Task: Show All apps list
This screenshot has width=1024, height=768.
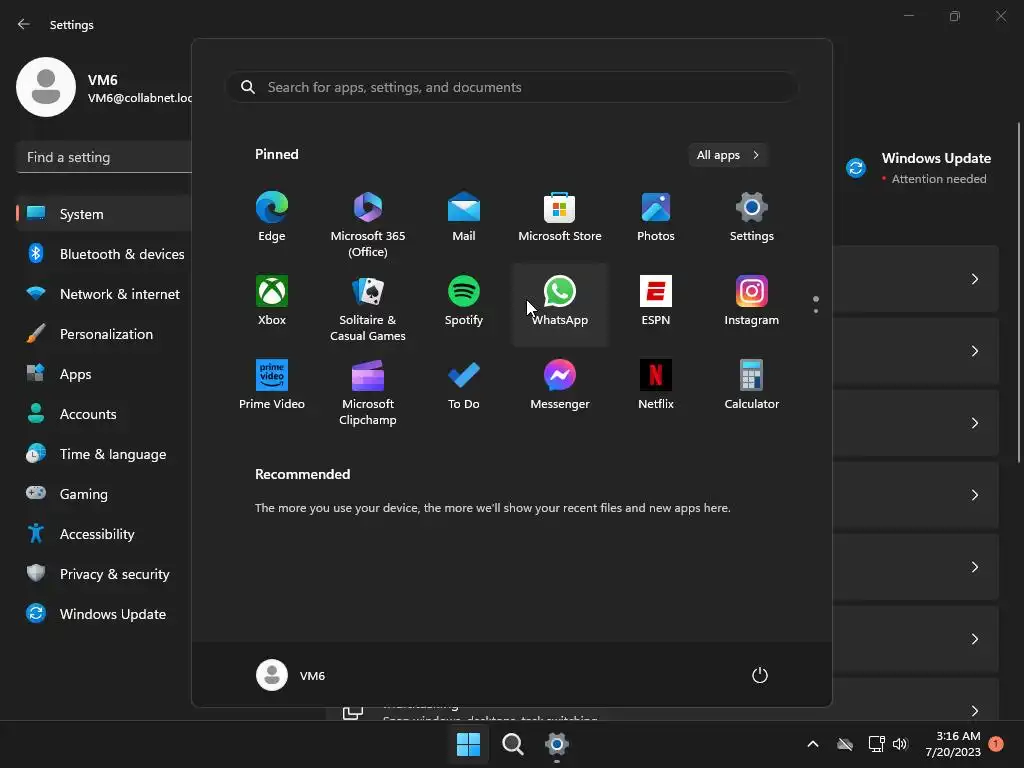Action: (x=728, y=155)
